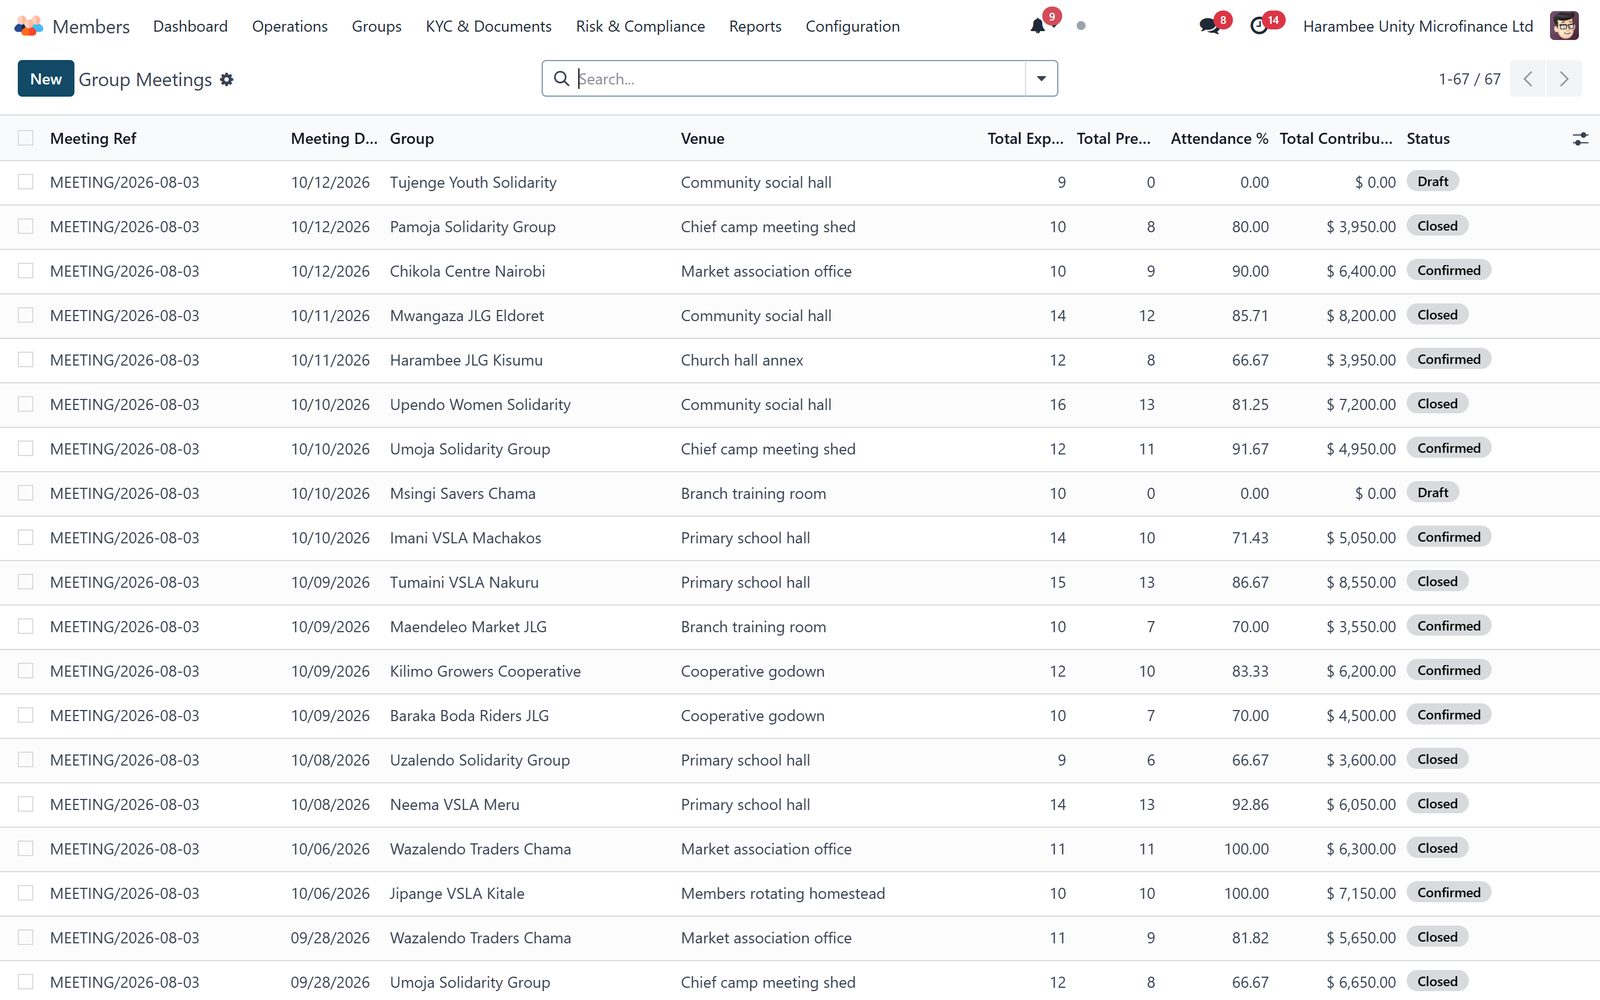Click the gray status dot indicator
The image size is (1600, 1000).
pos(1081,26)
